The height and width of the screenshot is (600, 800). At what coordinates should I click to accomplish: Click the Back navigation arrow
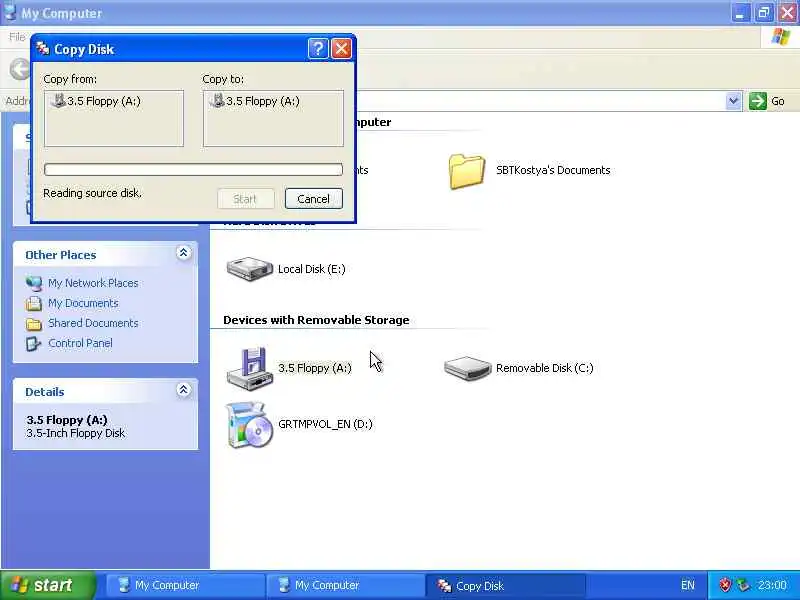pos(20,69)
